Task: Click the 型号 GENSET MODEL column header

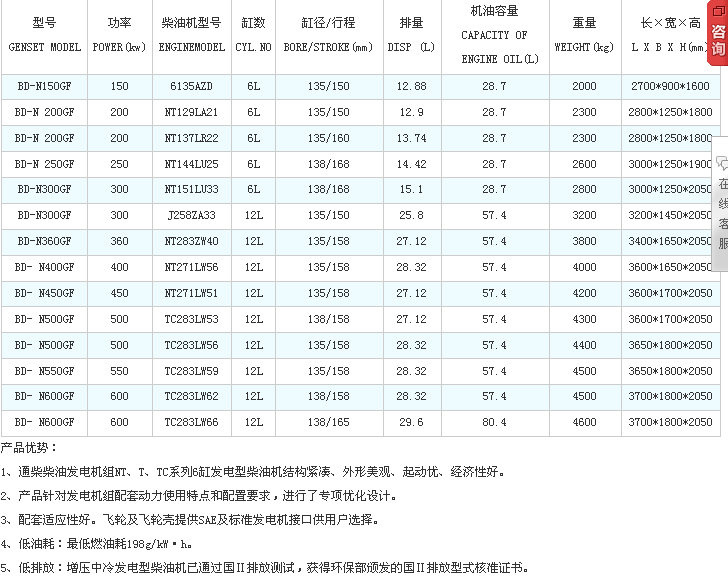Action: pos(44,34)
